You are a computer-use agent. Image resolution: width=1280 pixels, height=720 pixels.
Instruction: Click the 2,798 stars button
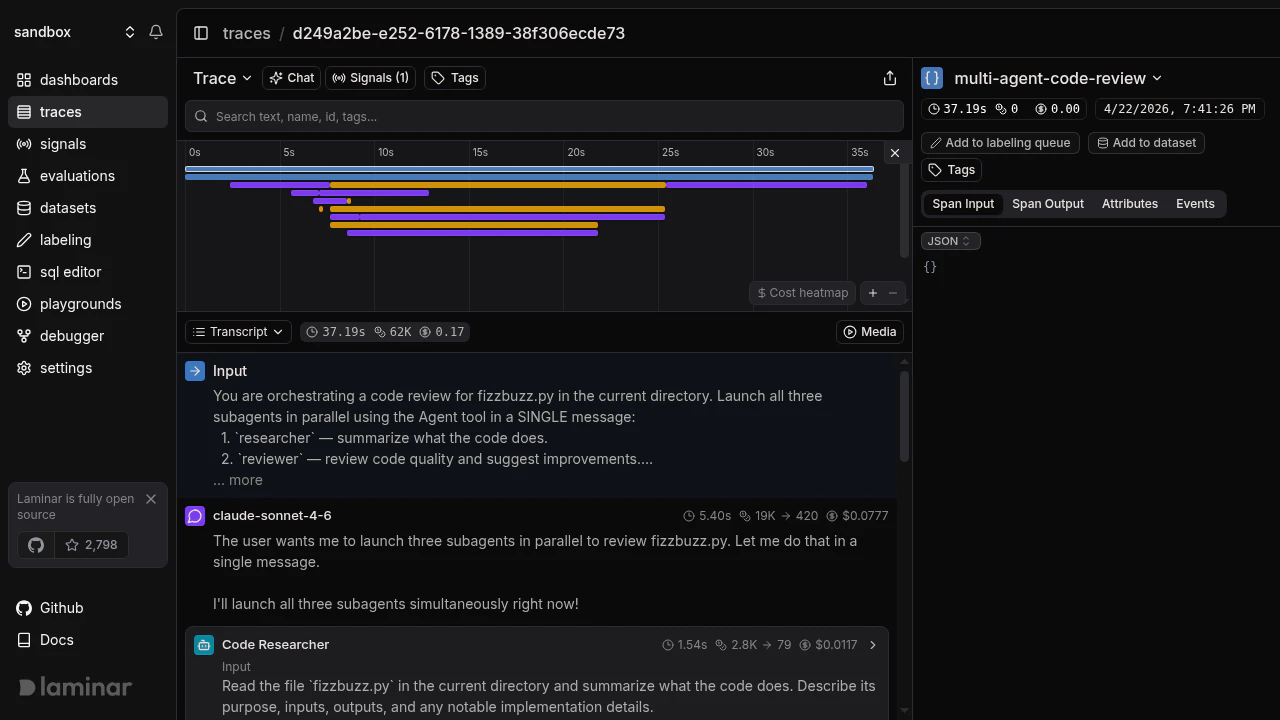91,545
